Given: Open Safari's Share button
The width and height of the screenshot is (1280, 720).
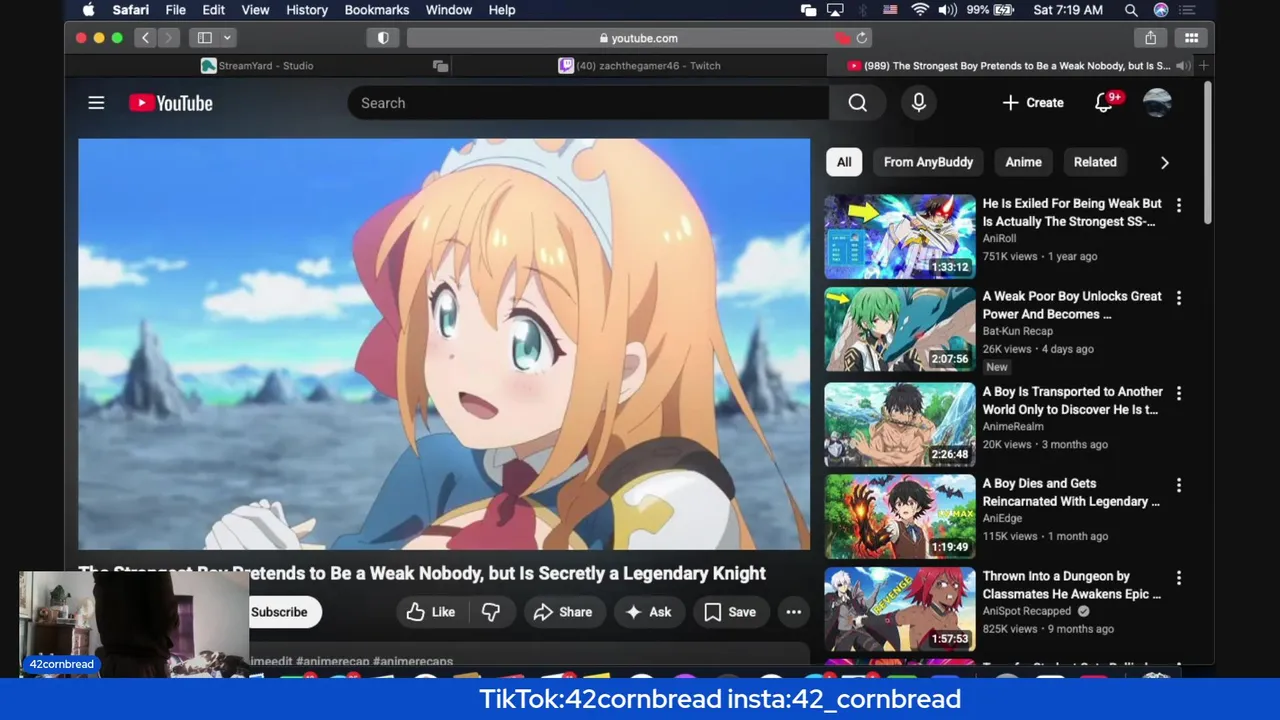Looking at the screenshot, I should [x=1150, y=38].
